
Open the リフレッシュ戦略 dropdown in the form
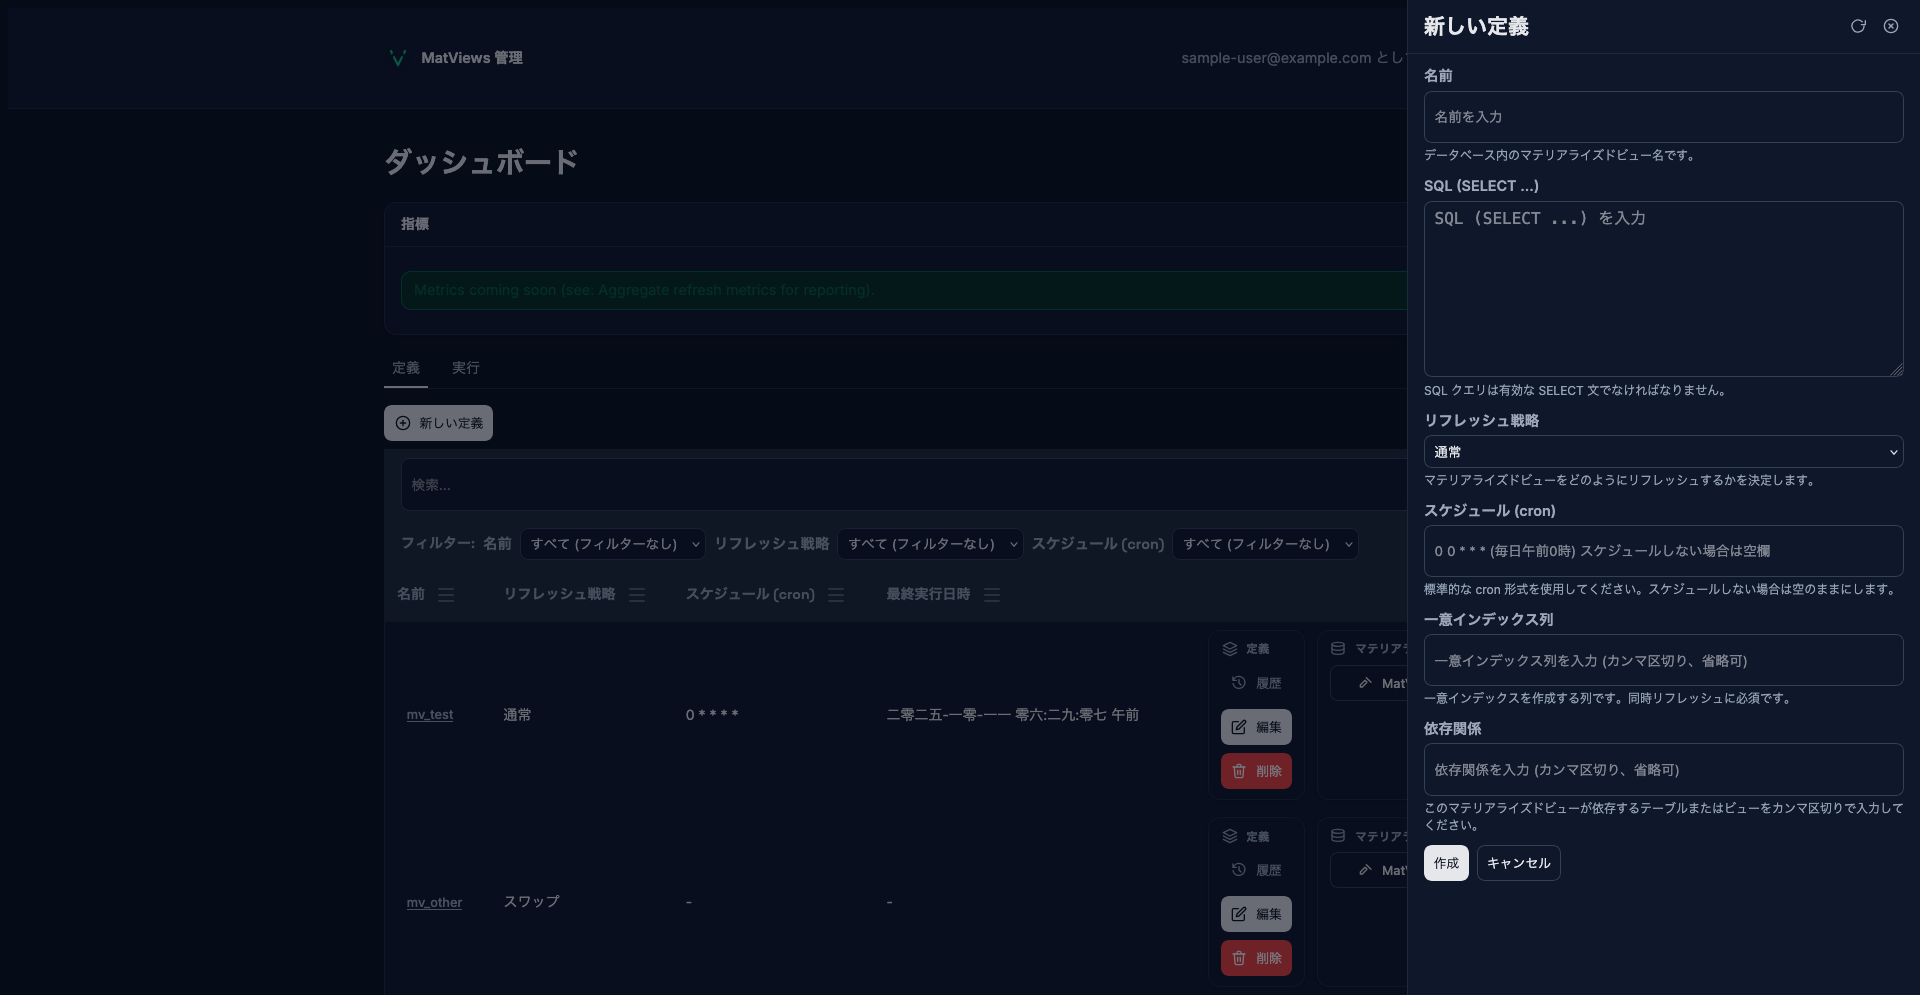(1662, 452)
